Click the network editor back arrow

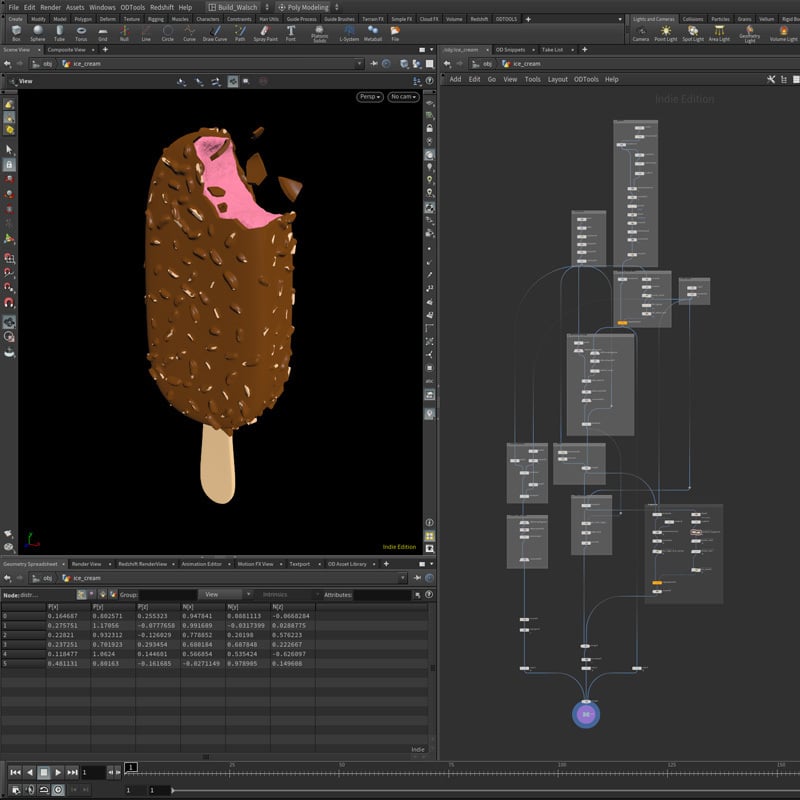coord(447,64)
